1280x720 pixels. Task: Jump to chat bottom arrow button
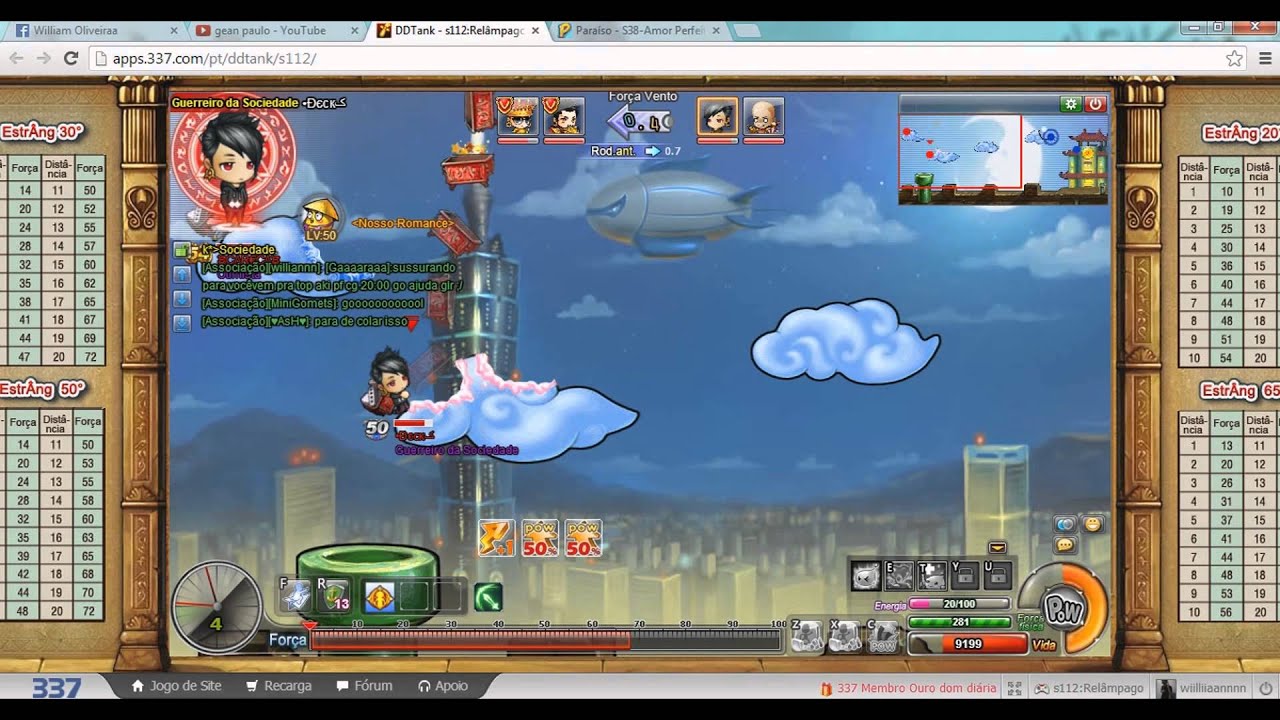coord(181,323)
